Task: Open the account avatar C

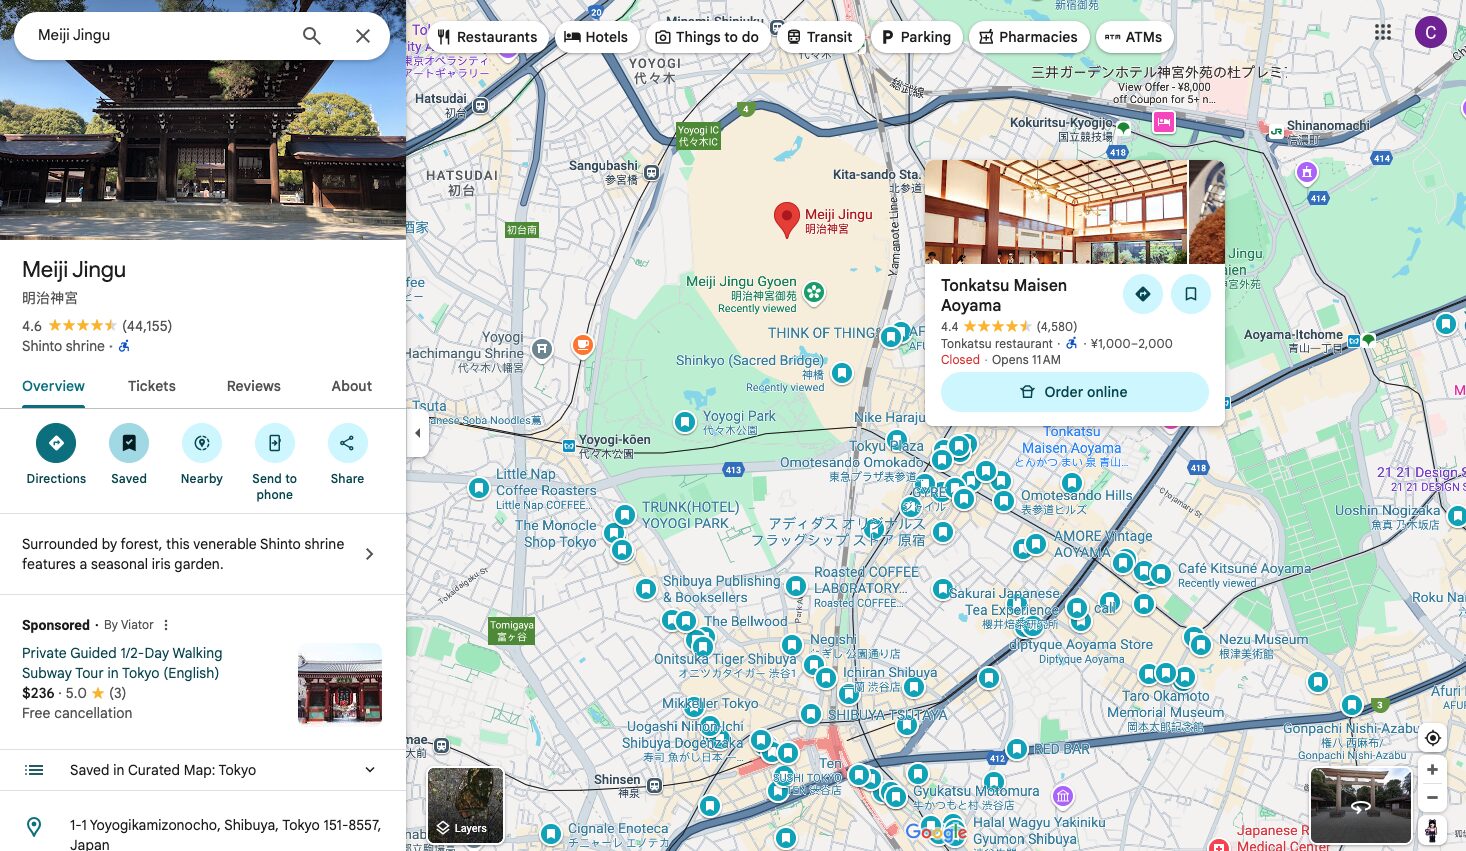Action: 1431,32
